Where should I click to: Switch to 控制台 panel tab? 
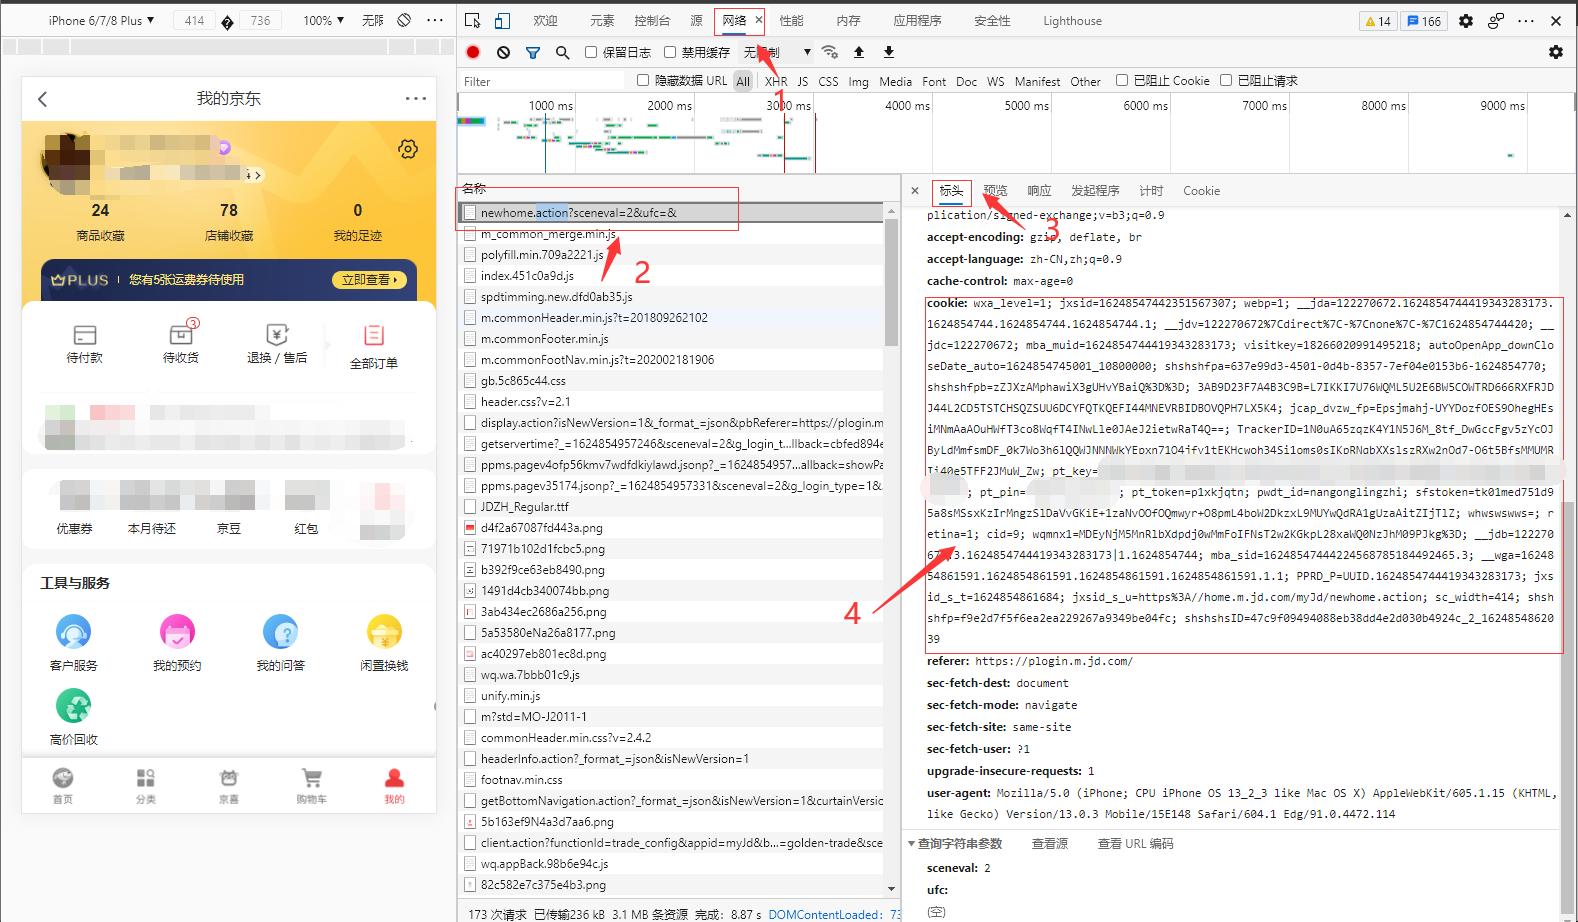pos(652,20)
